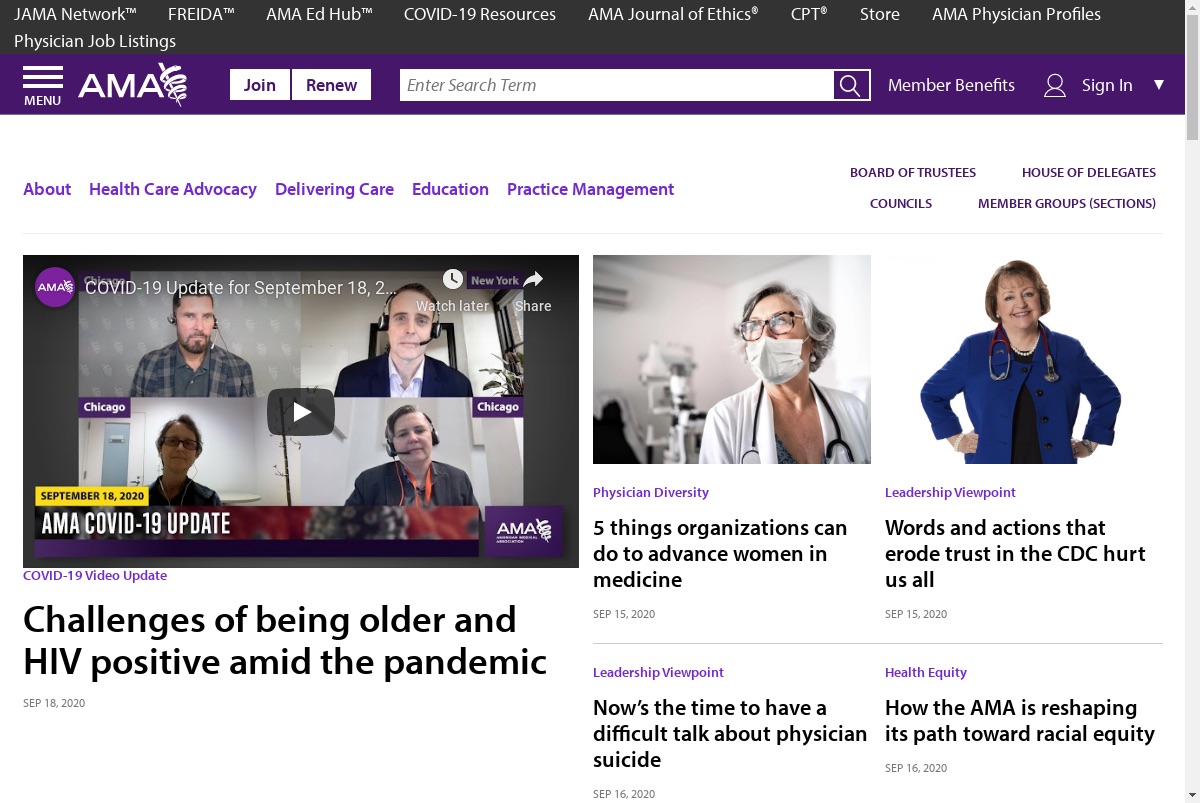The image size is (1200, 803).
Task: Play the COVID-19 Update video
Action: tap(301, 411)
